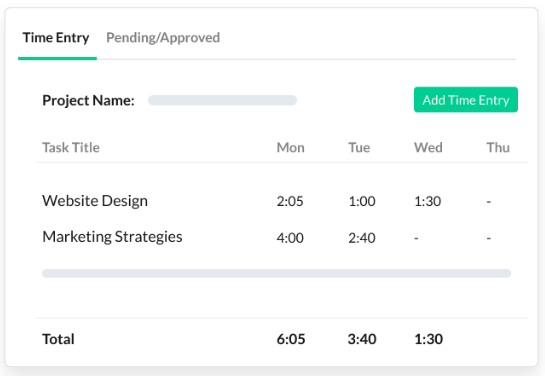Image resolution: width=545 pixels, height=376 pixels.
Task: Click Marketing Strategies Tuesday entry 2:40
Action: [362, 238]
